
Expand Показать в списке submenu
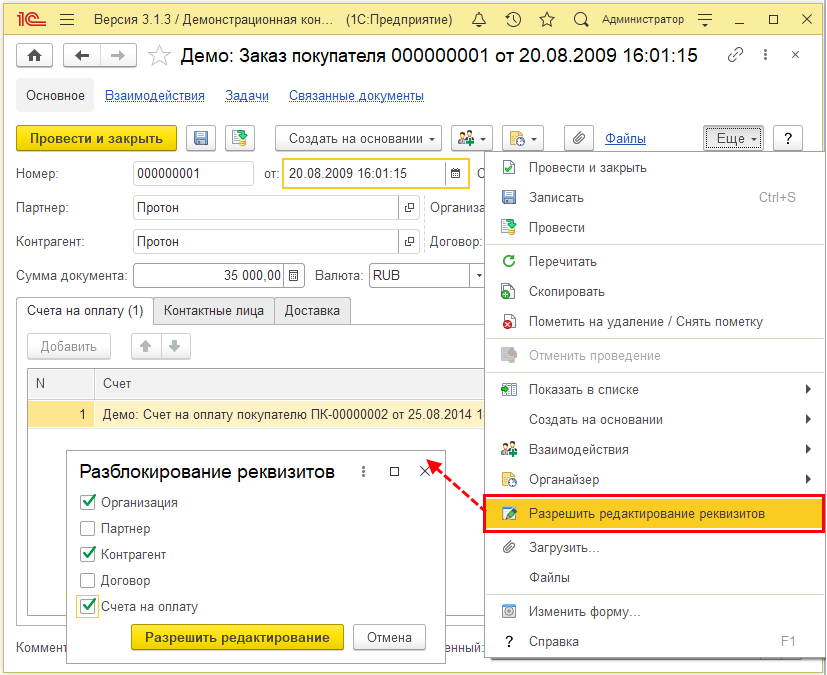pyautogui.click(x=654, y=390)
